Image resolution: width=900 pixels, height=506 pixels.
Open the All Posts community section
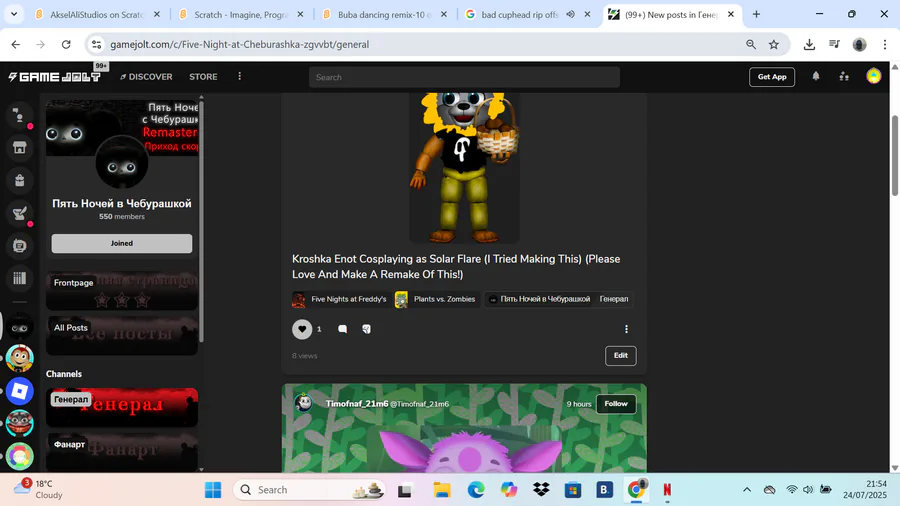[x=122, y=335]
